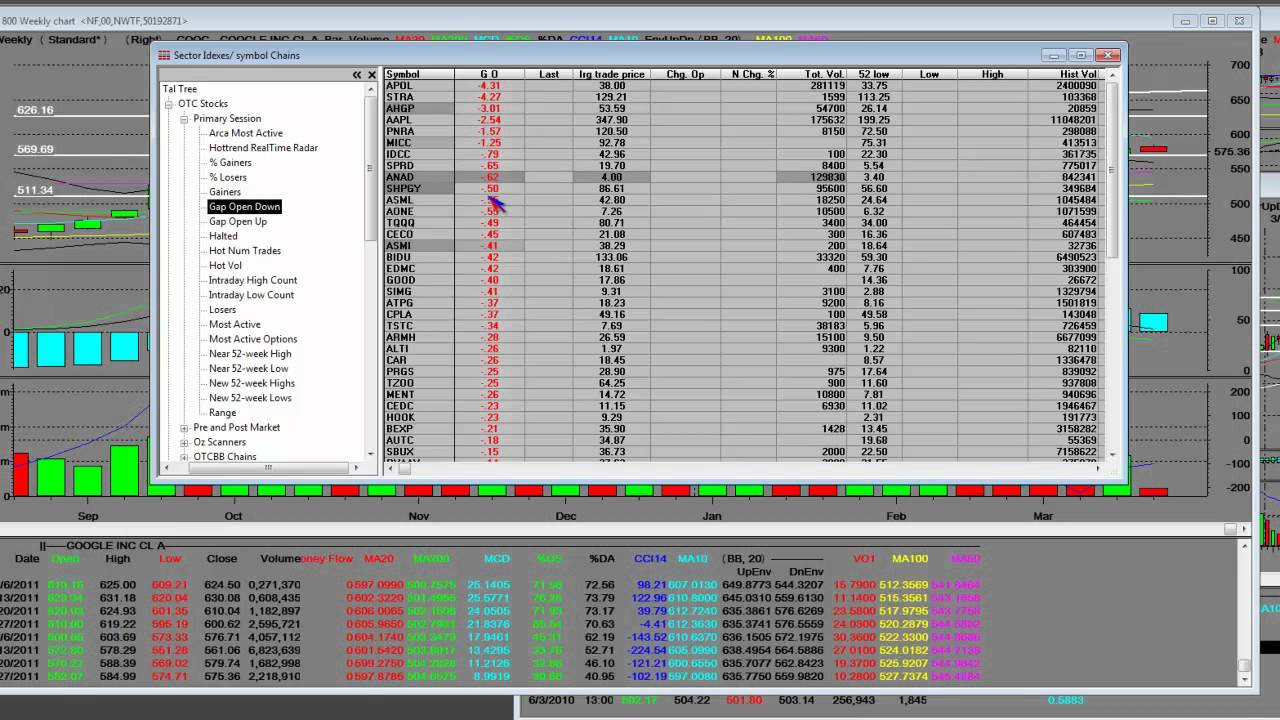Click the 347.90 trade price cell

point(612,120)
